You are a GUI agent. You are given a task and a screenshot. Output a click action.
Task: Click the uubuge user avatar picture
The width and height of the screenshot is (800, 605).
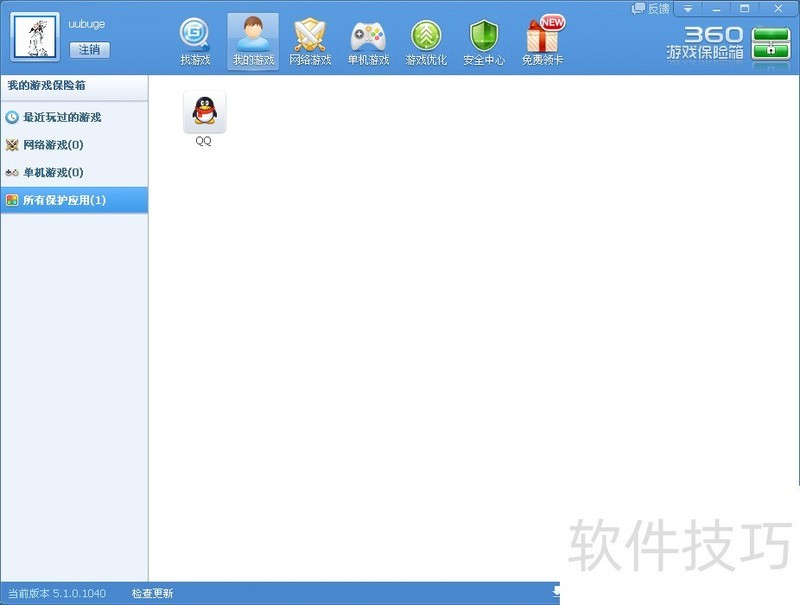point(35,37)
